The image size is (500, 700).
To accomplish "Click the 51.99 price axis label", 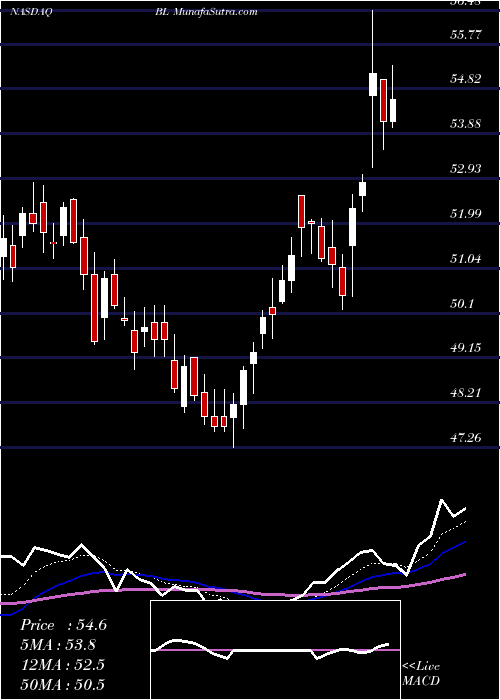I will [x=466, y=213].
